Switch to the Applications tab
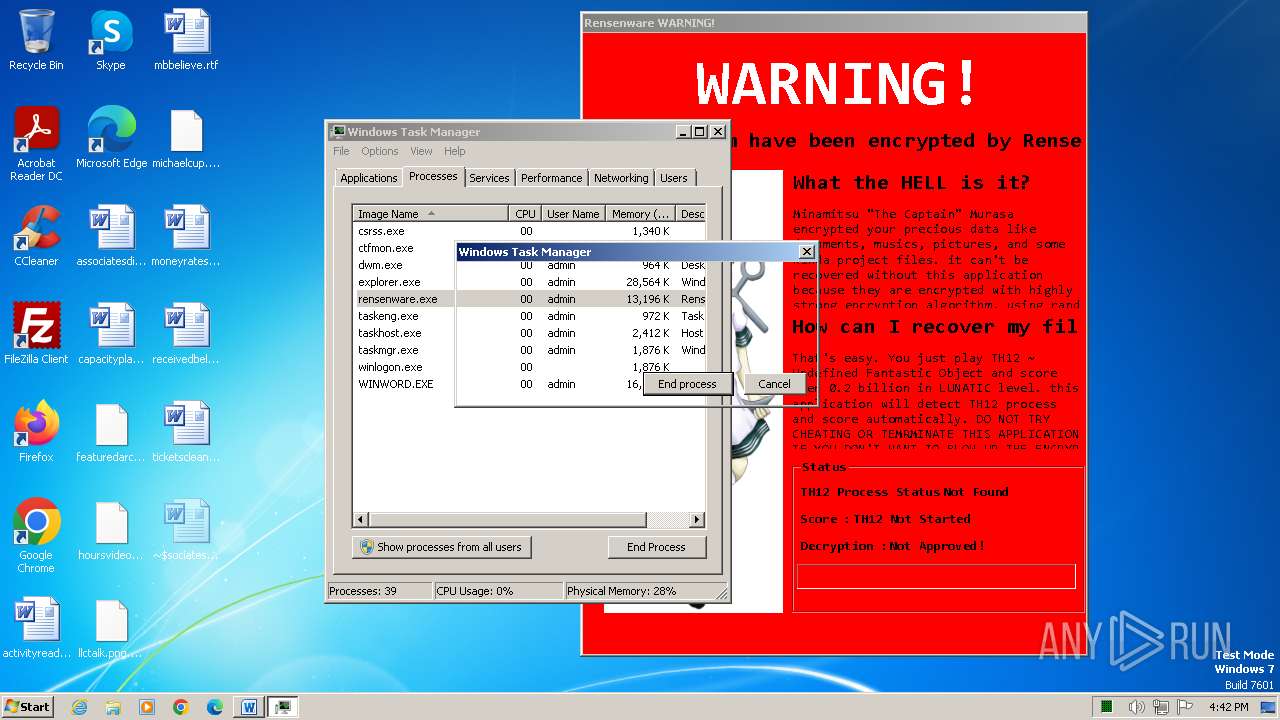 tap(368, 178)
